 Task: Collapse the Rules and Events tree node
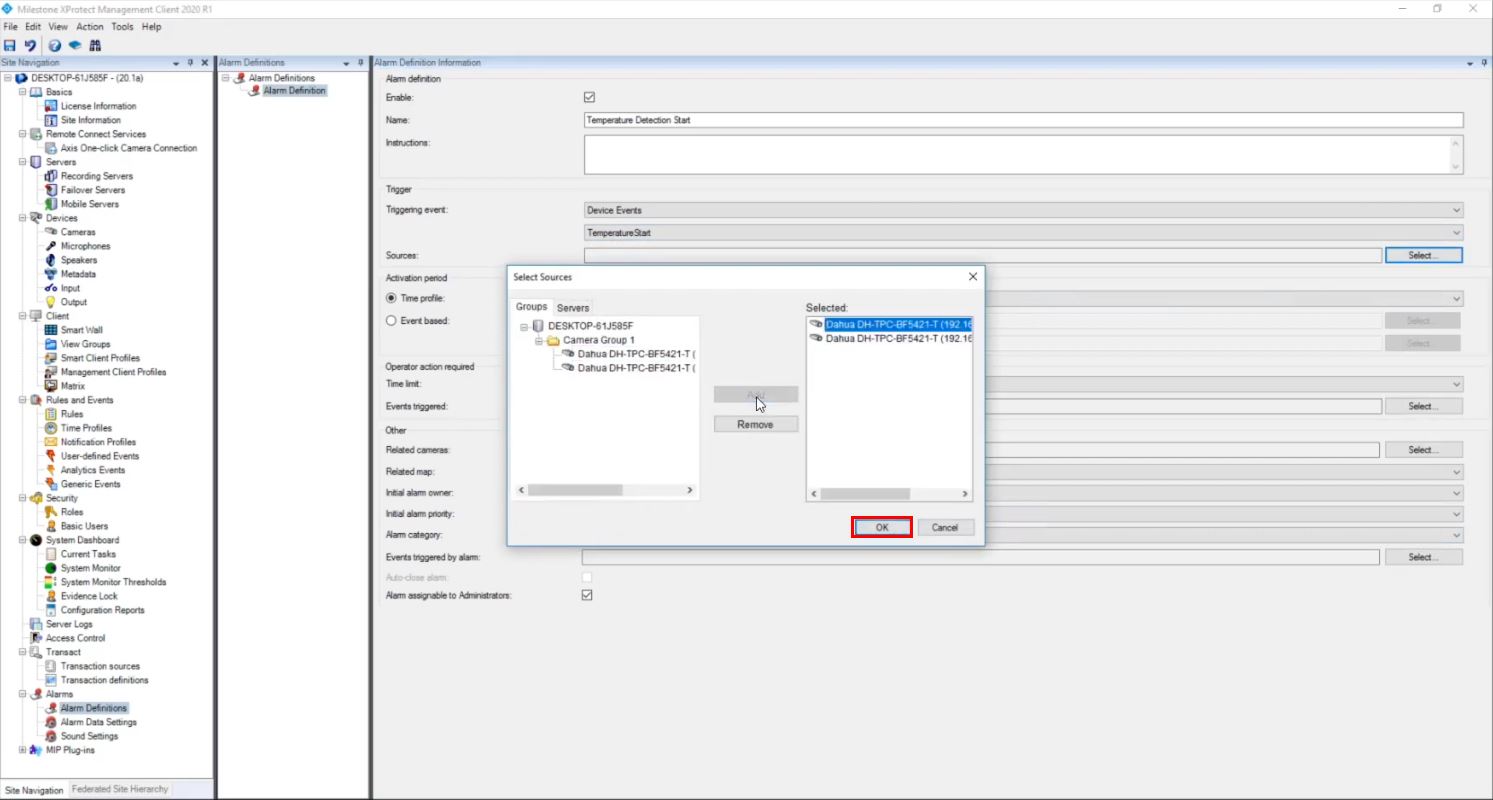[22, 400]
